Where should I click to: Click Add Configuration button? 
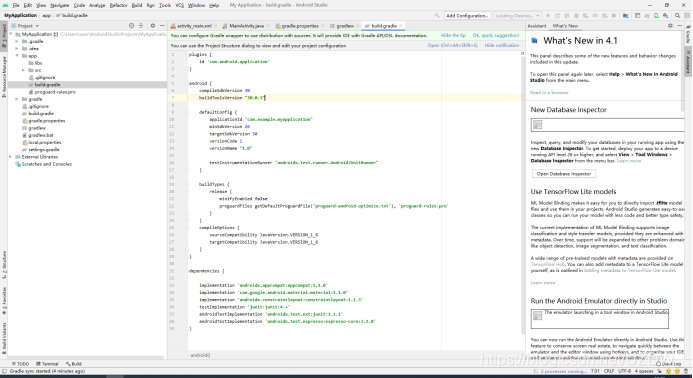pyautogui.click(x=467, y=15)
